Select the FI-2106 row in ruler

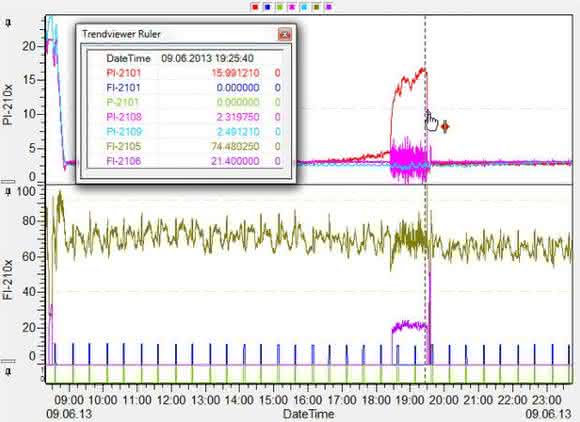point(184,161)
